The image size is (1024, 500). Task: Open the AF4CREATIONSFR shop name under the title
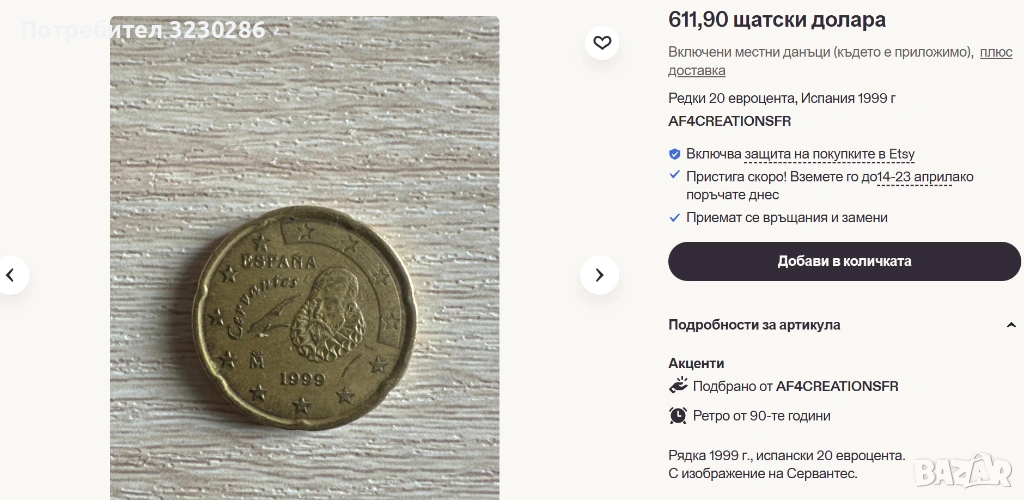729,121
